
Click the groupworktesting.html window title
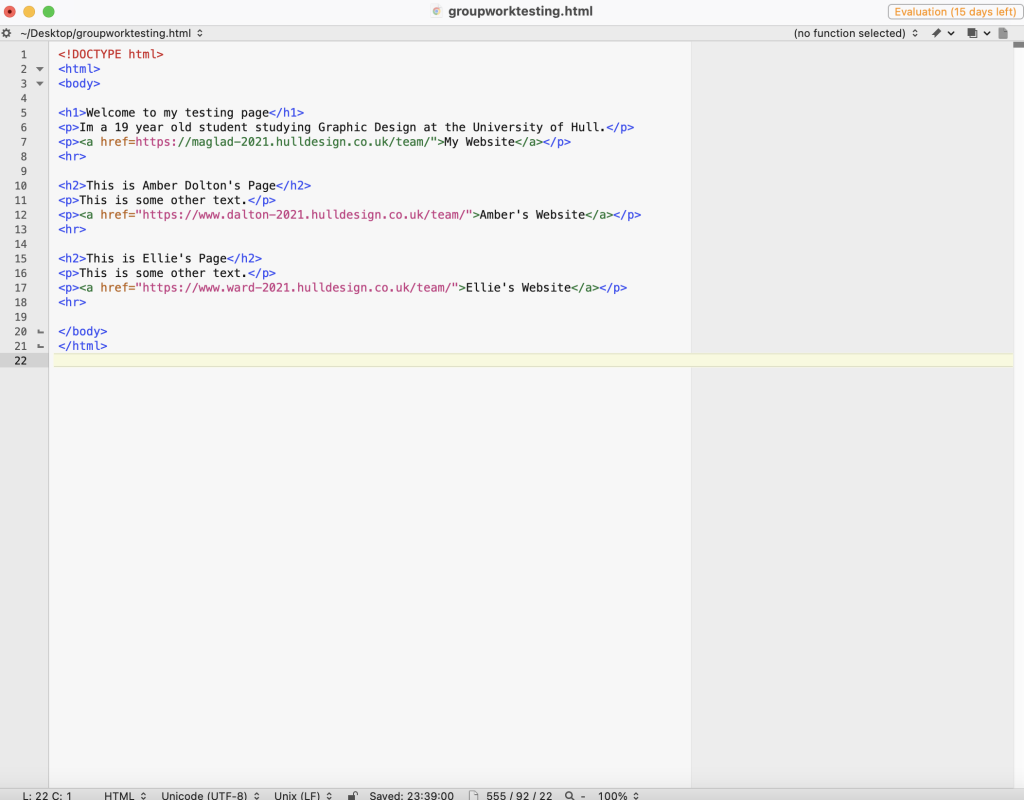pyautogui.click(x=520, y=11)
